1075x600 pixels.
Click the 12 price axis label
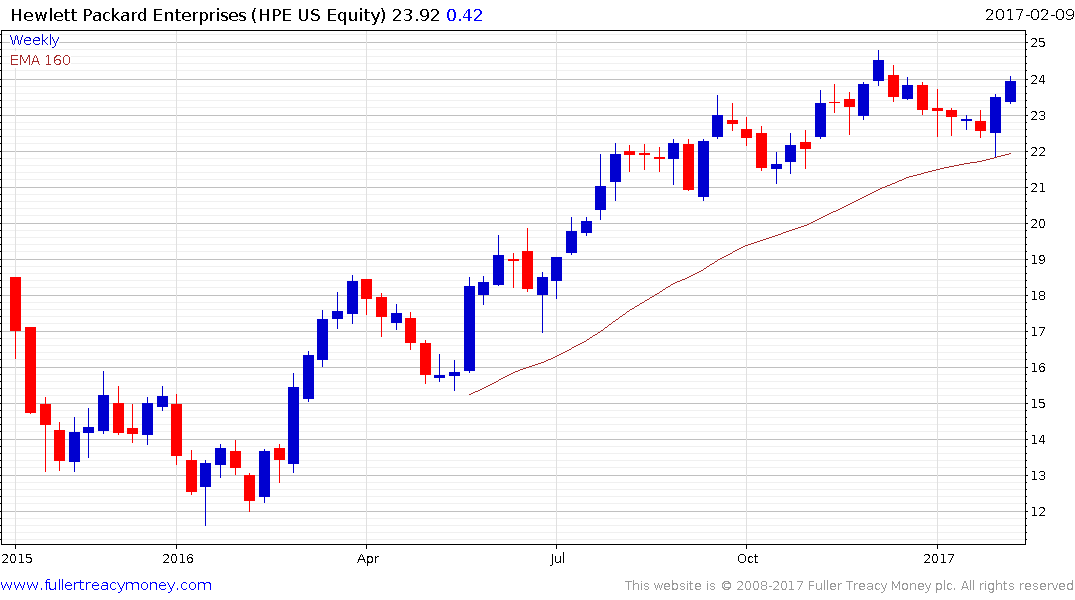point(1037,512)
